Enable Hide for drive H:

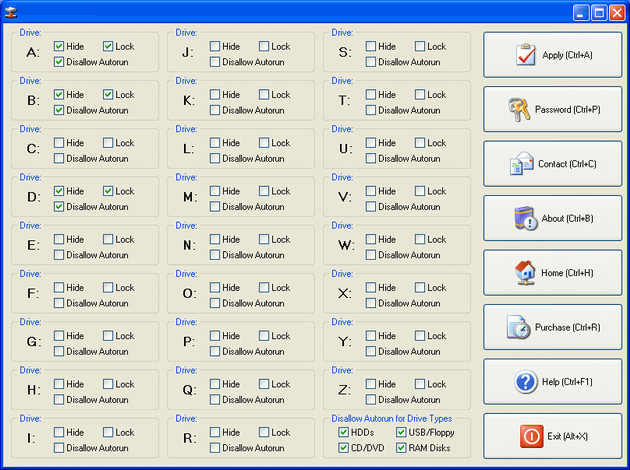point(59,384)
